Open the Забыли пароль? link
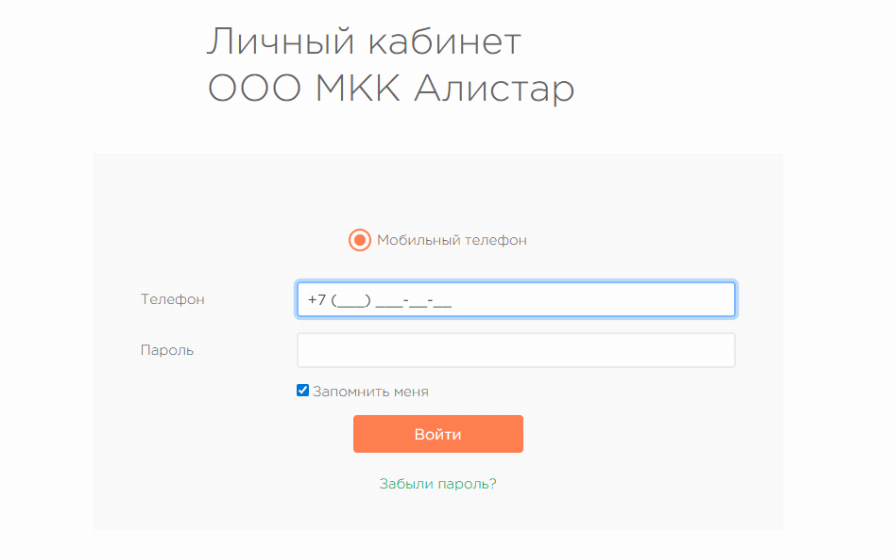Viewport: 896px width, 558px height. coord(438,484)
